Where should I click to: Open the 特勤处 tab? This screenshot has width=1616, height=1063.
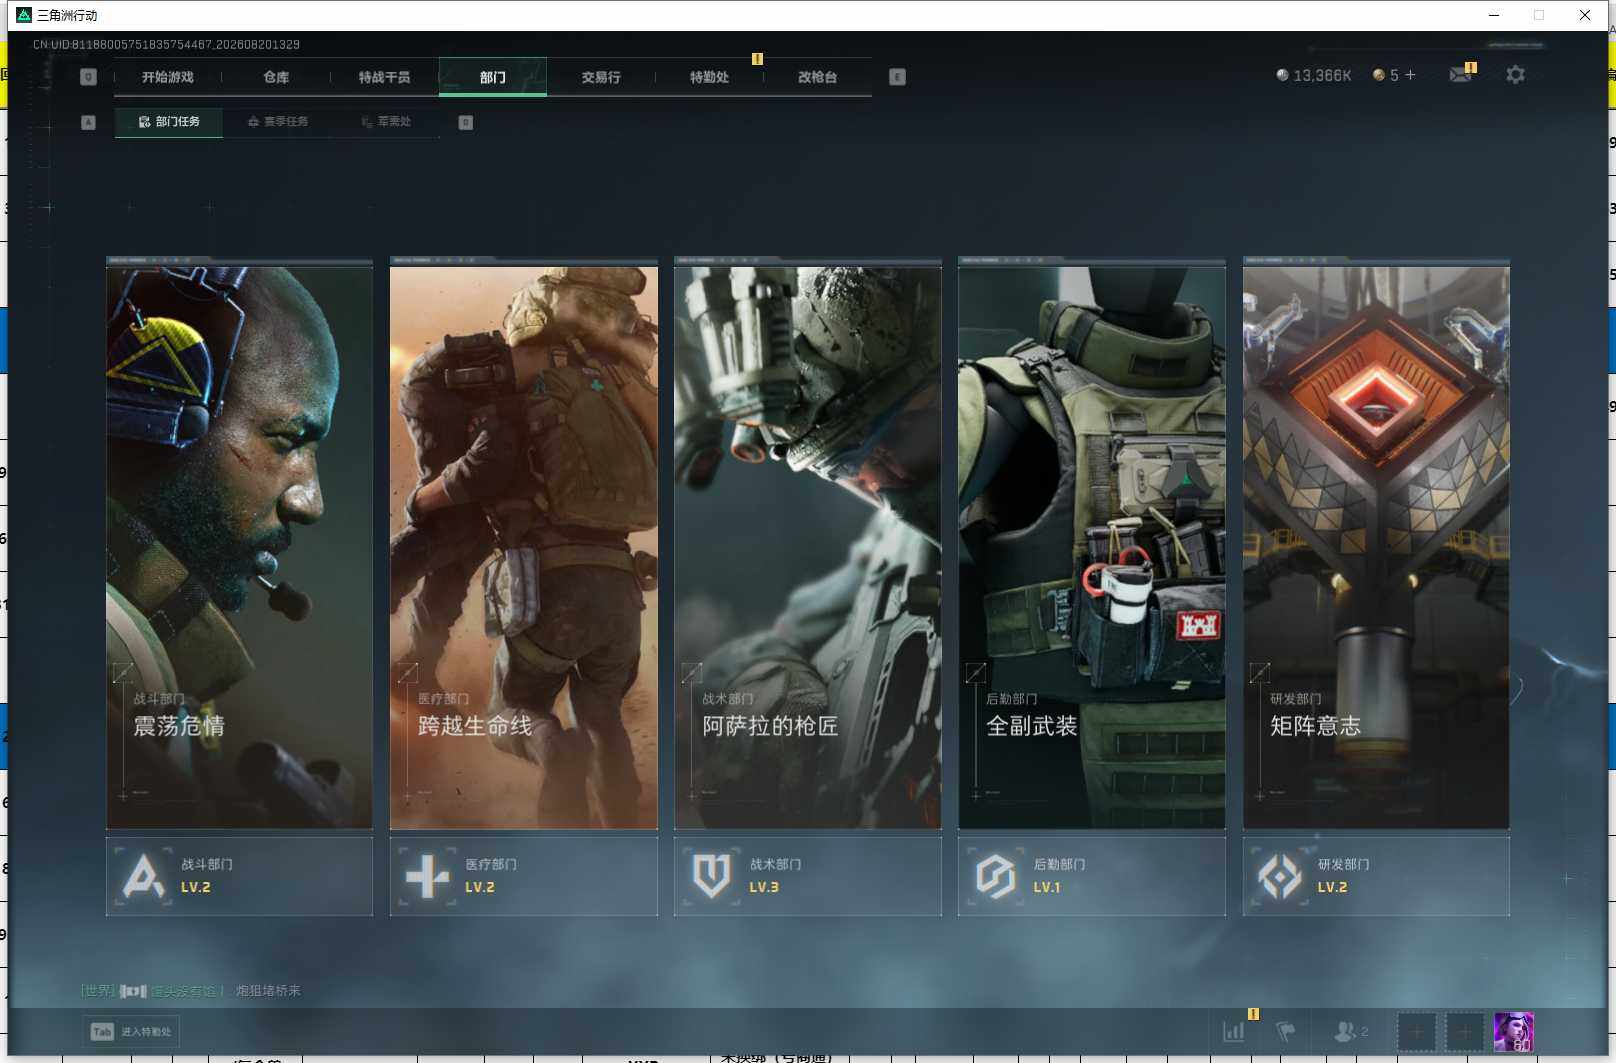pyautogui.click(x=709, y=77)
